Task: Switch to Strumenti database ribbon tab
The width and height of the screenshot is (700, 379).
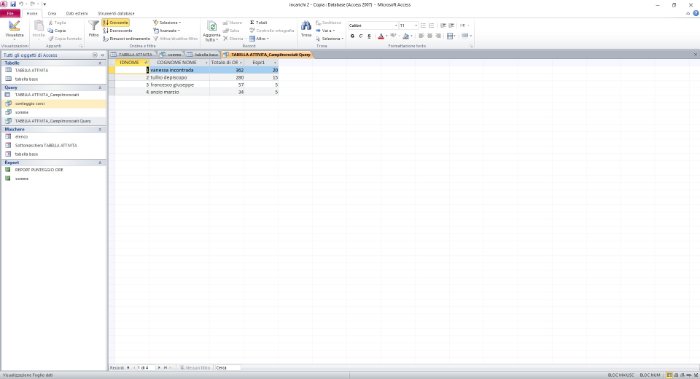Action: (116, 13)
